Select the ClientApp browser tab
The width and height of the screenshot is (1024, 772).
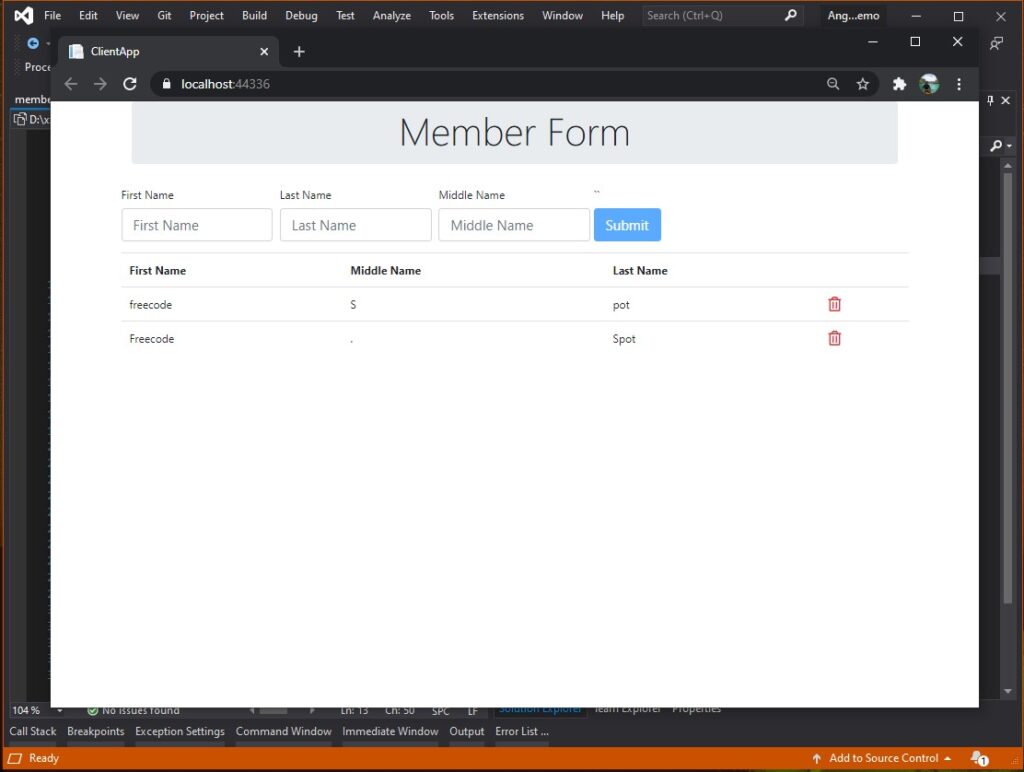click(168, 52)
